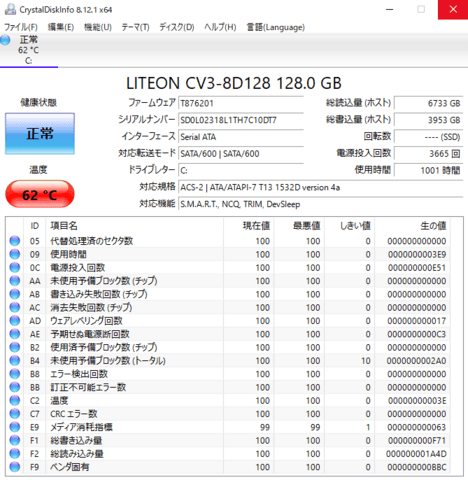The image size is (468, 480).
Task: Select the CRC エラー数 row name
Action: point(74,414)
